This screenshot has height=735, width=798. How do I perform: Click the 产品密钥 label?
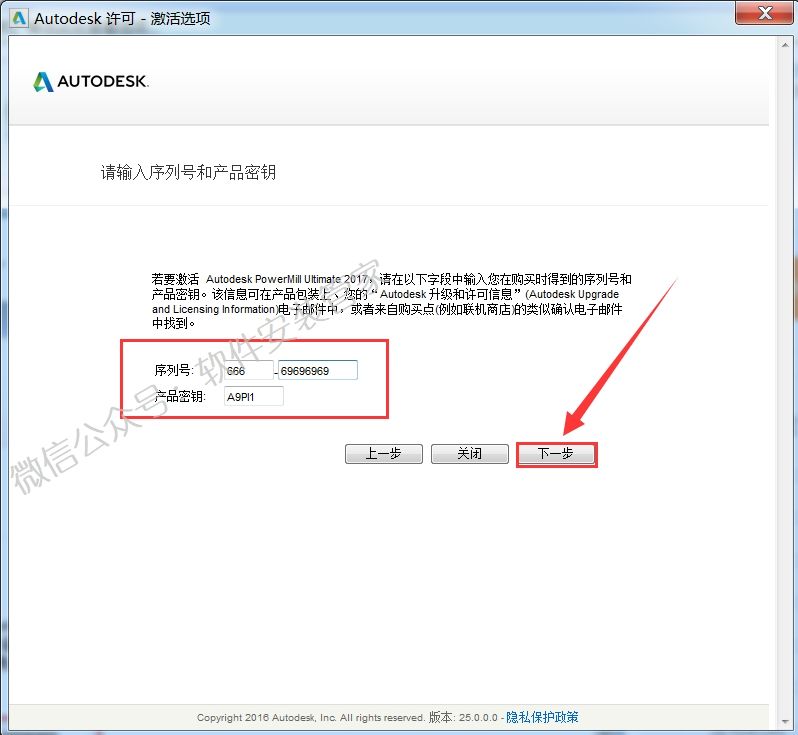click(x=178, y=396)
